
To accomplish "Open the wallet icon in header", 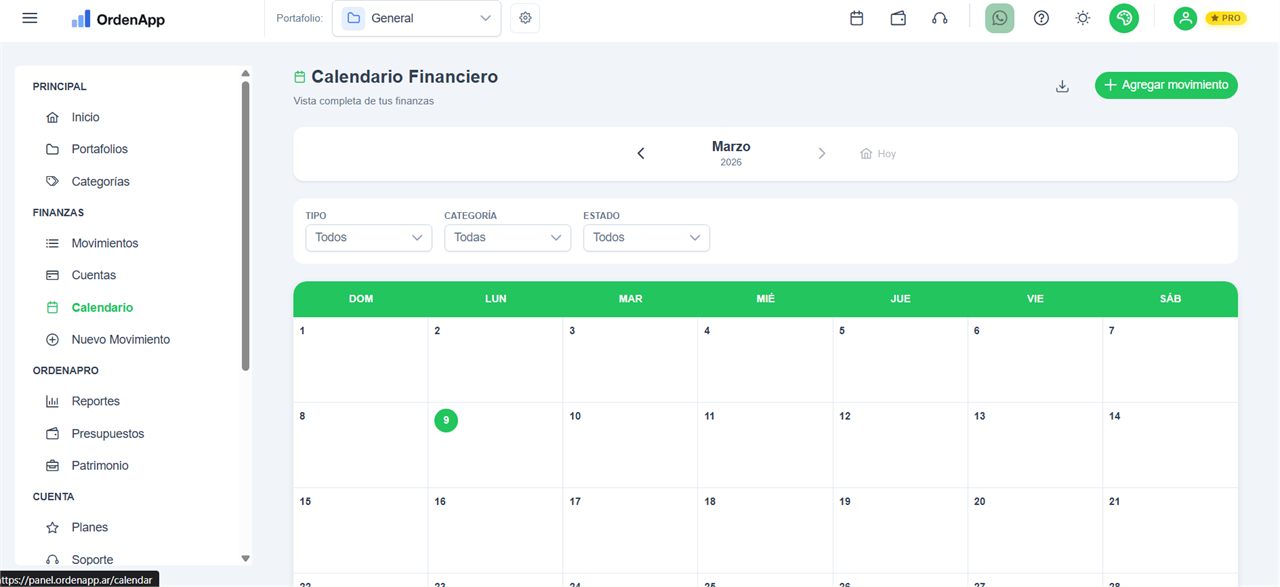I will 898,18.
